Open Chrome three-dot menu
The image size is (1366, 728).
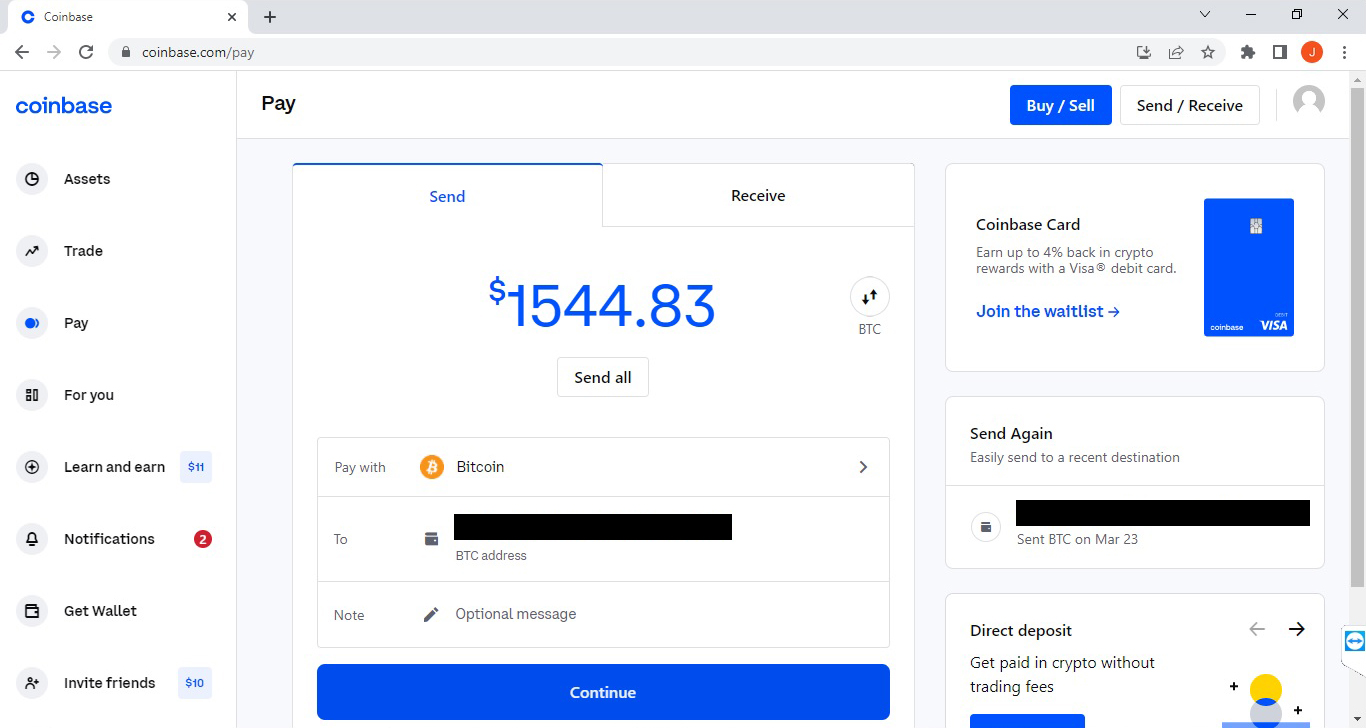click(x=1344, y=52)
